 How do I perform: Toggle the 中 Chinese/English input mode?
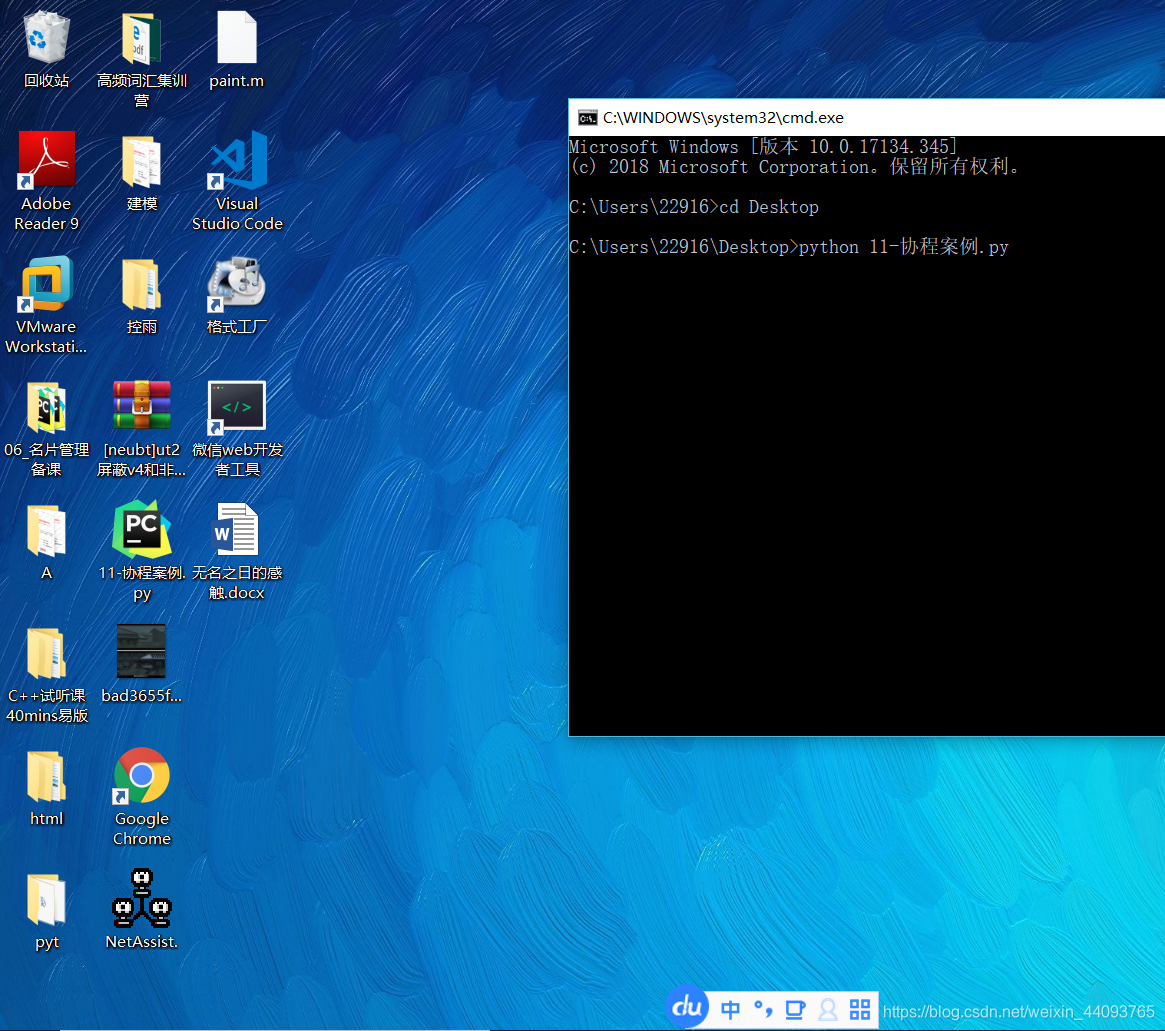point(730,1009)
